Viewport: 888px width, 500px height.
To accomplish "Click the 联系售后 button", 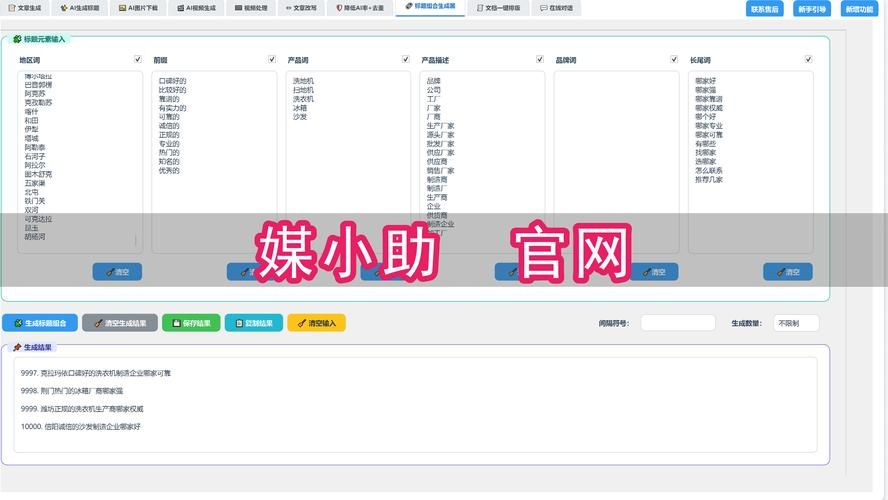I will 765,9.
